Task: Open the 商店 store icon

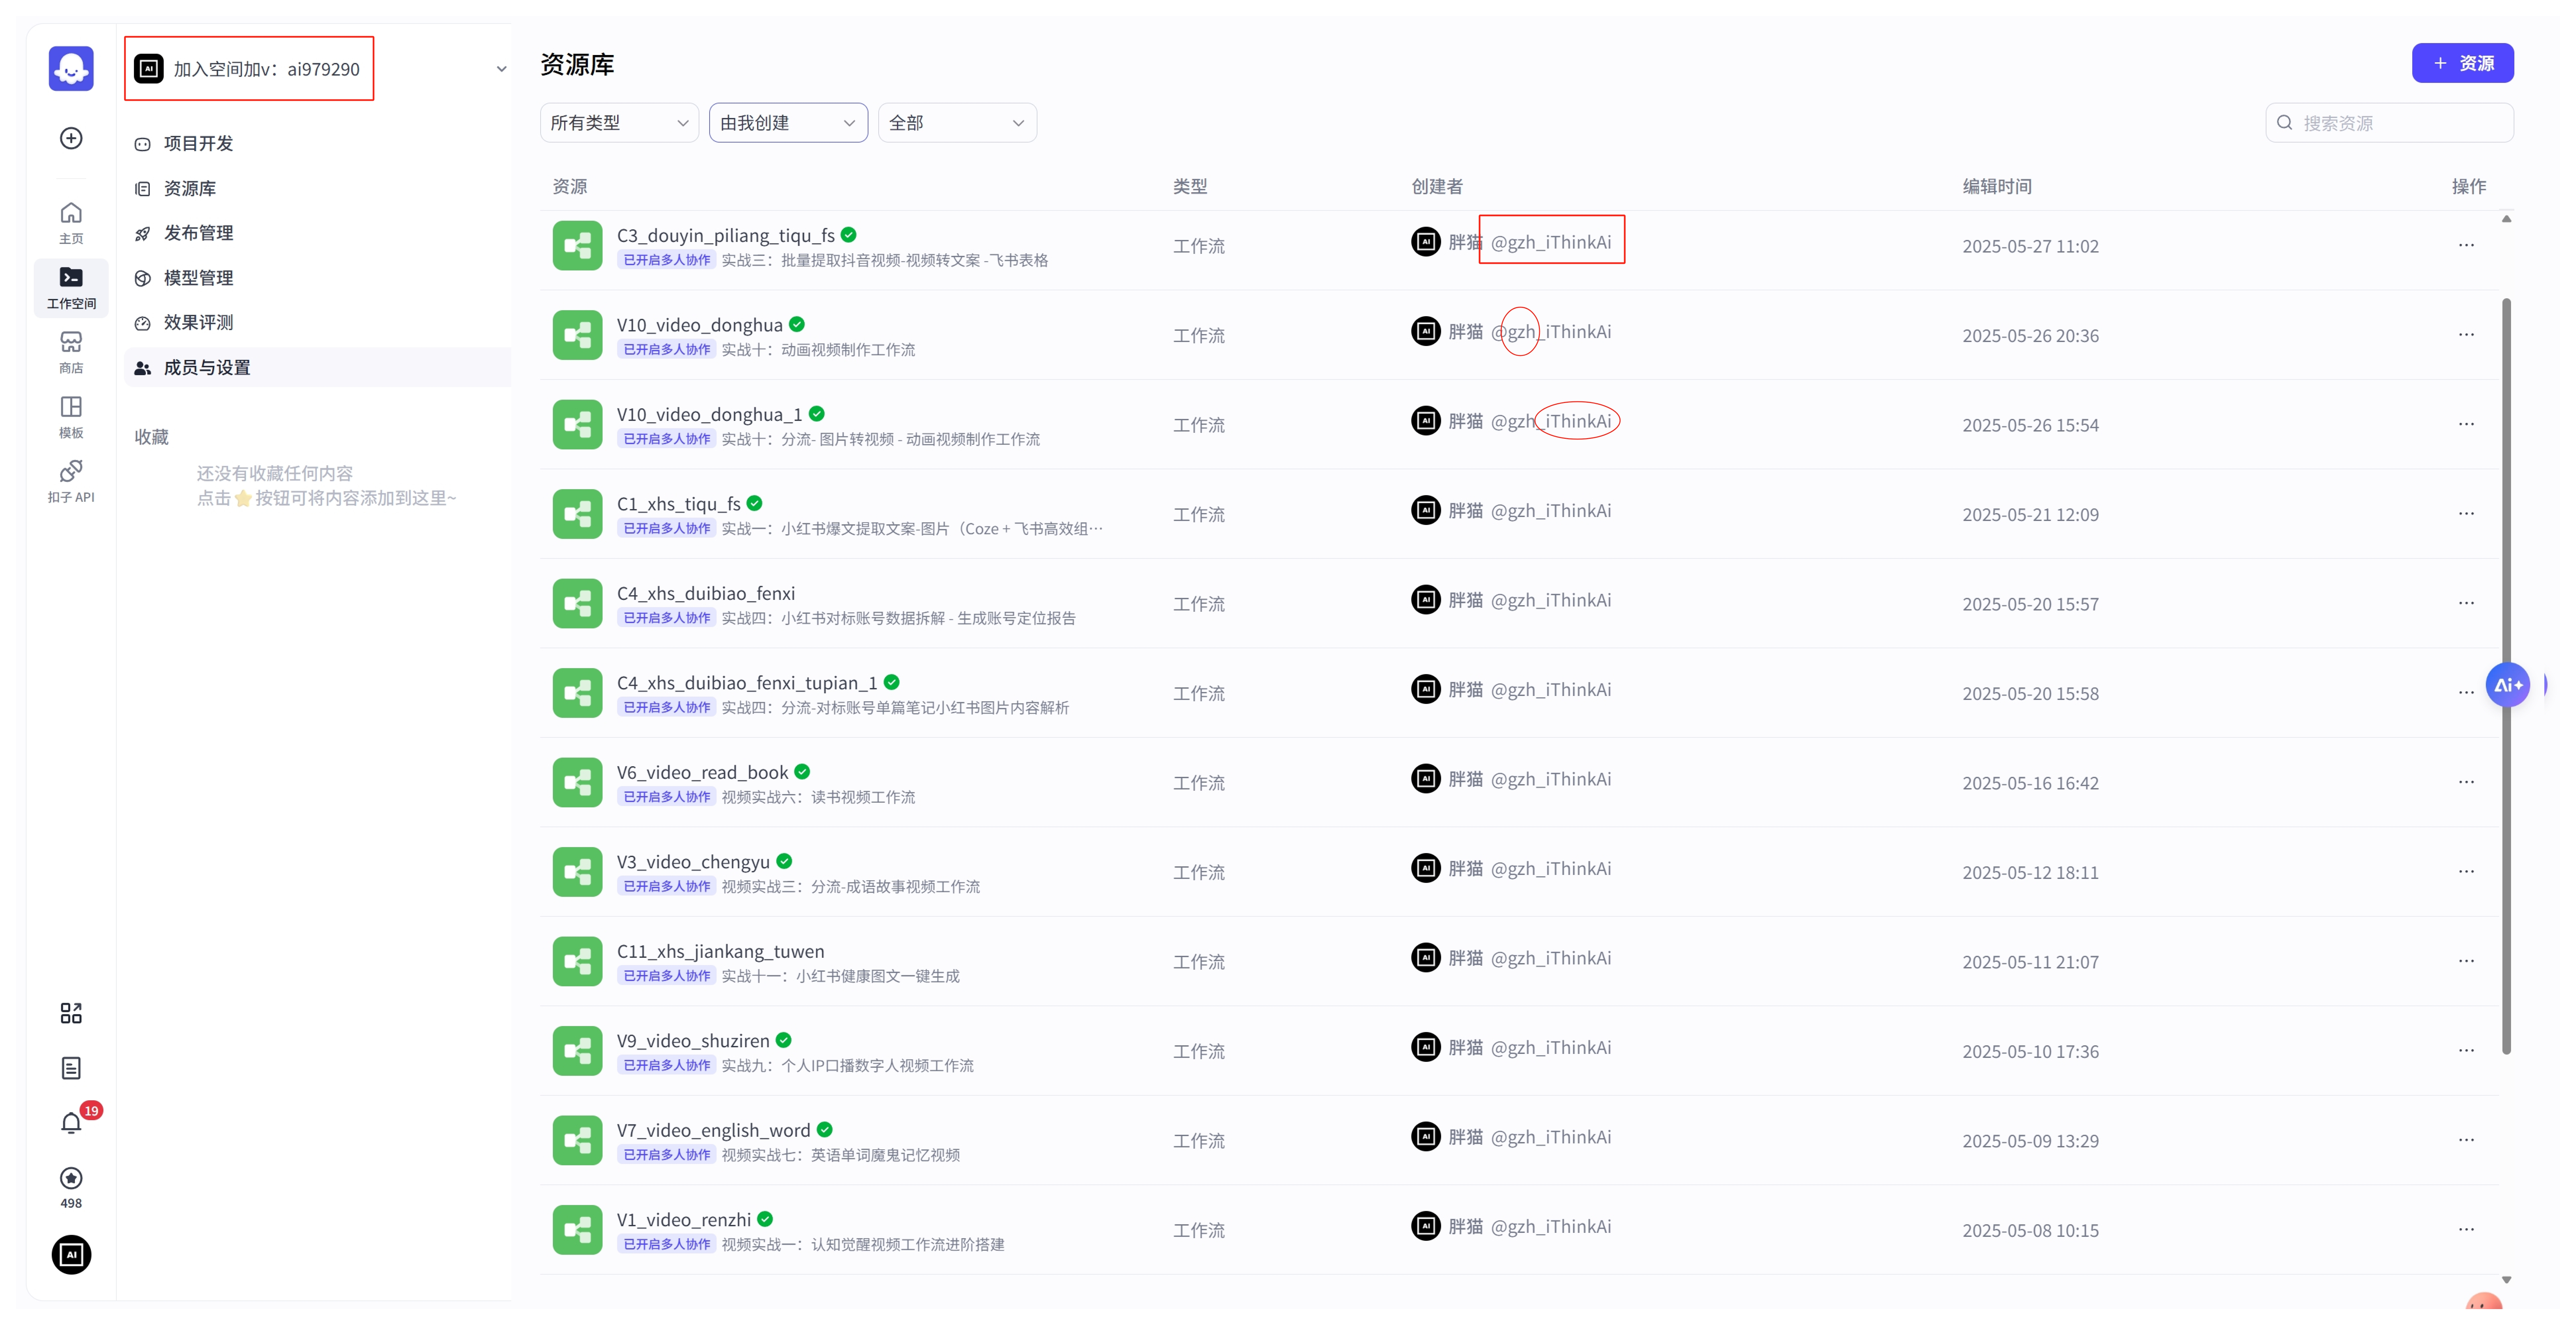Action: point(71,352)
